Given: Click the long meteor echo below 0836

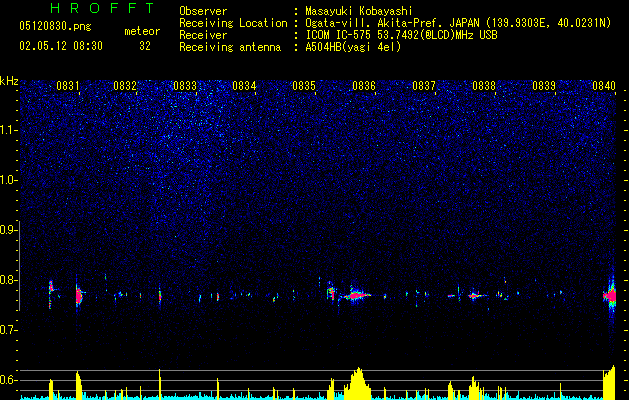Looking at the screenshot, I should [355, 296].
